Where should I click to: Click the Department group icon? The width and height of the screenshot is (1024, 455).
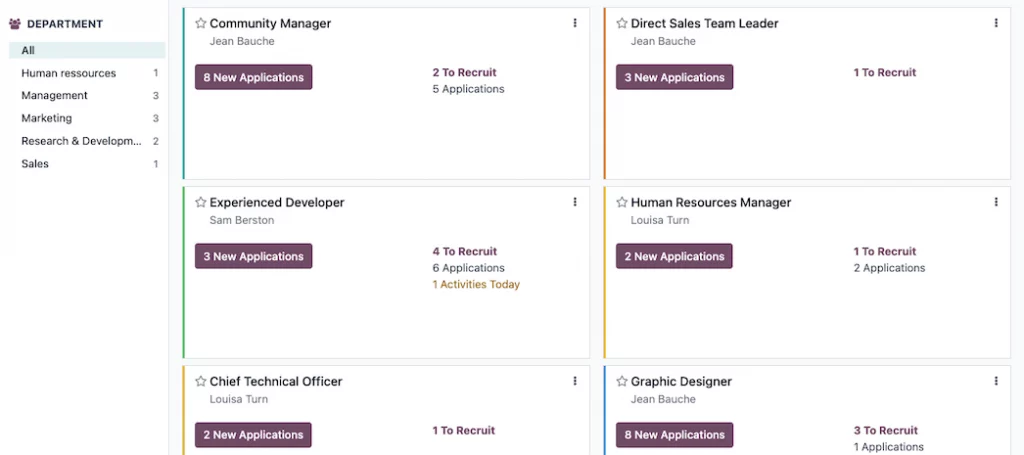[15, 24]
